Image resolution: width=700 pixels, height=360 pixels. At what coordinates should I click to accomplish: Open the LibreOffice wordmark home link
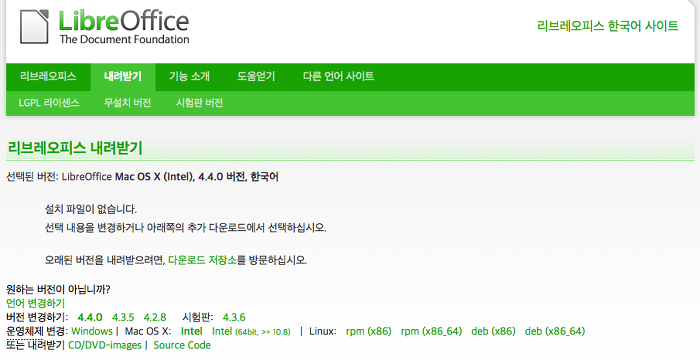click(x=124, y=27)
